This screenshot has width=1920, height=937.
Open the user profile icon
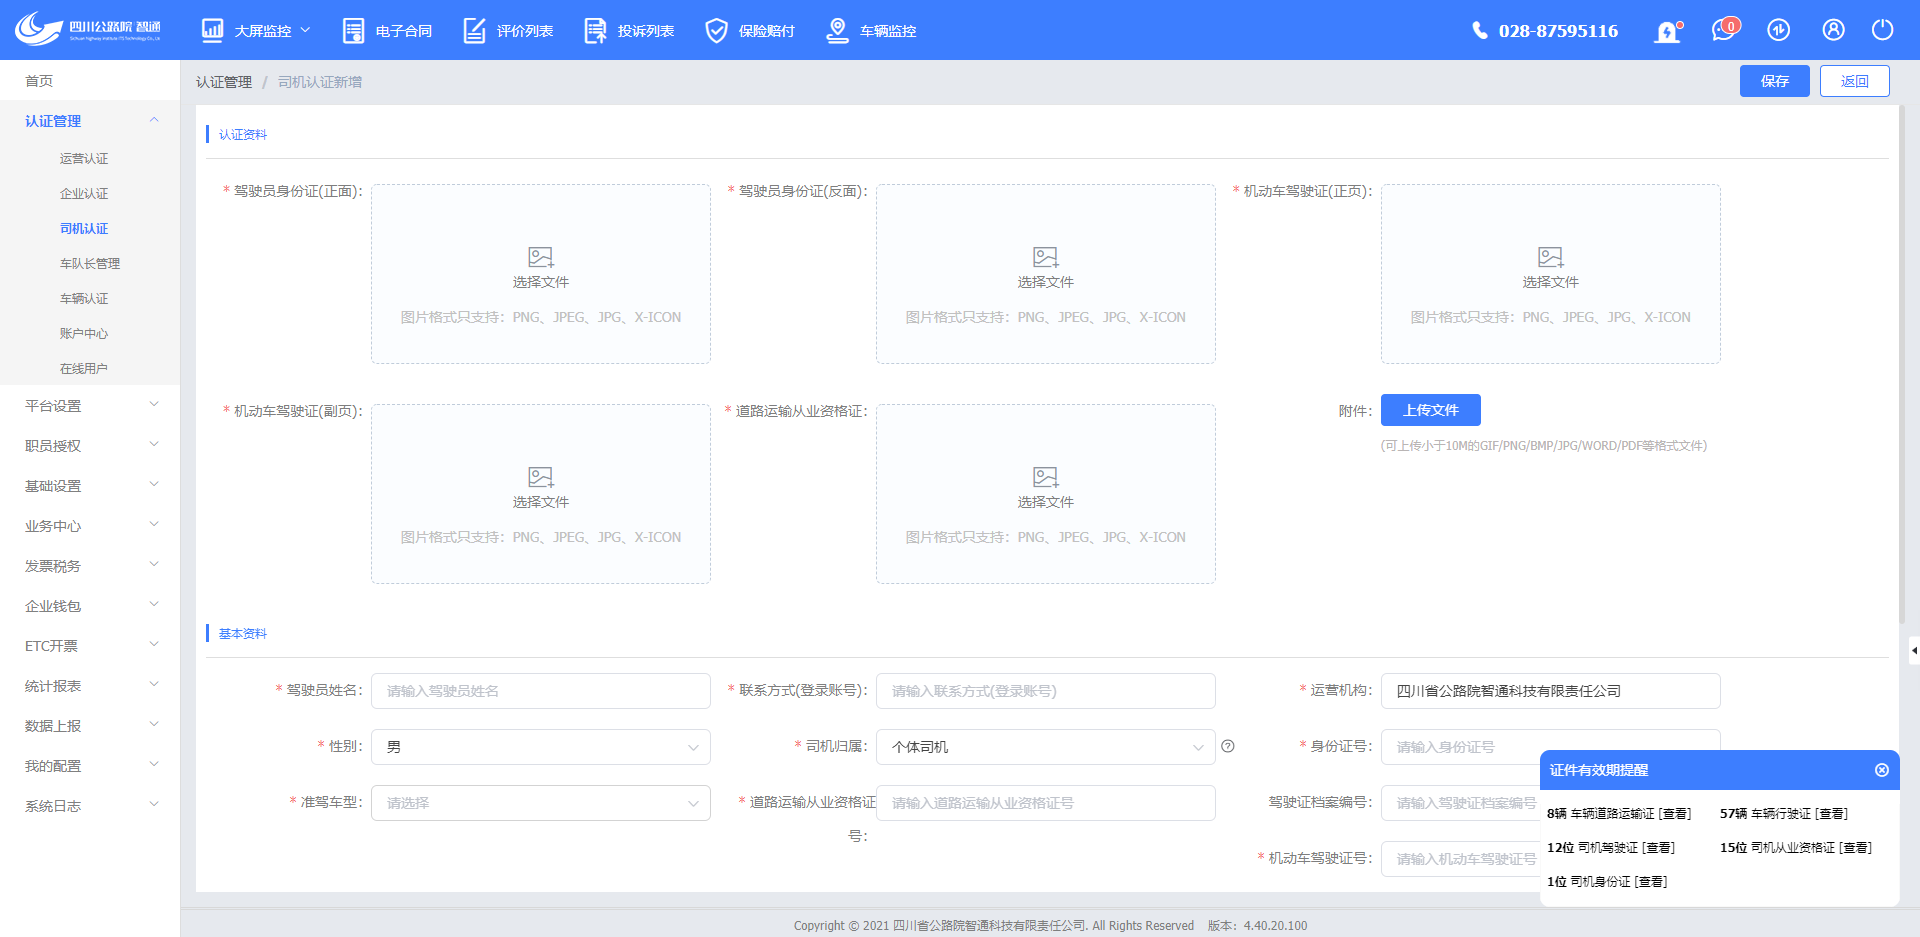(1833, 30)
